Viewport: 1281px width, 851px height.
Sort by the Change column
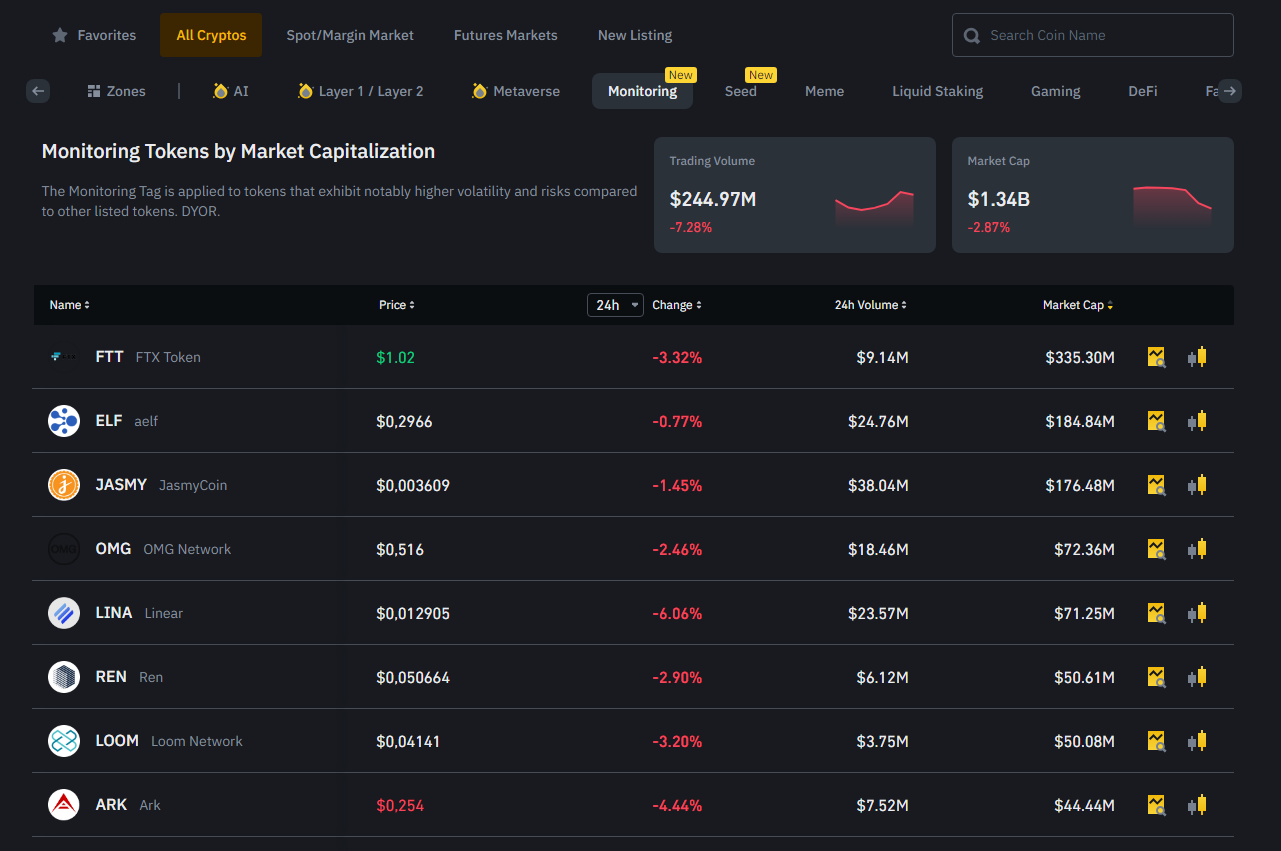coord(677,305)
